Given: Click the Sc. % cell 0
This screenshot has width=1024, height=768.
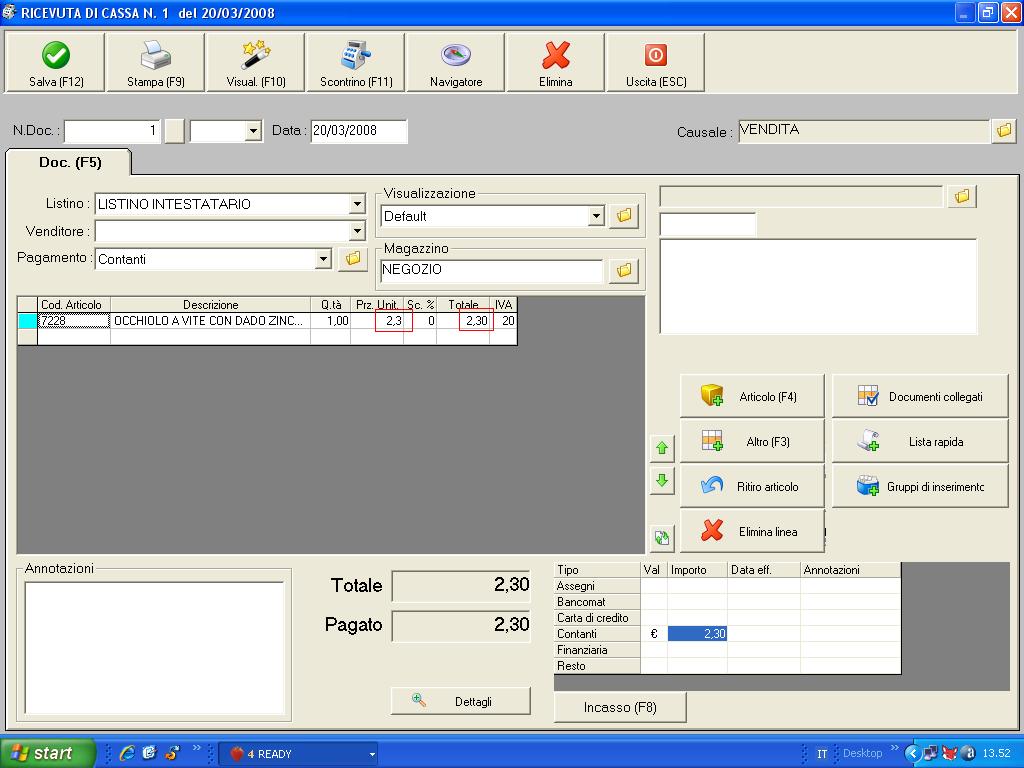Looking at the screenshot, I should [x=420, y=321].
